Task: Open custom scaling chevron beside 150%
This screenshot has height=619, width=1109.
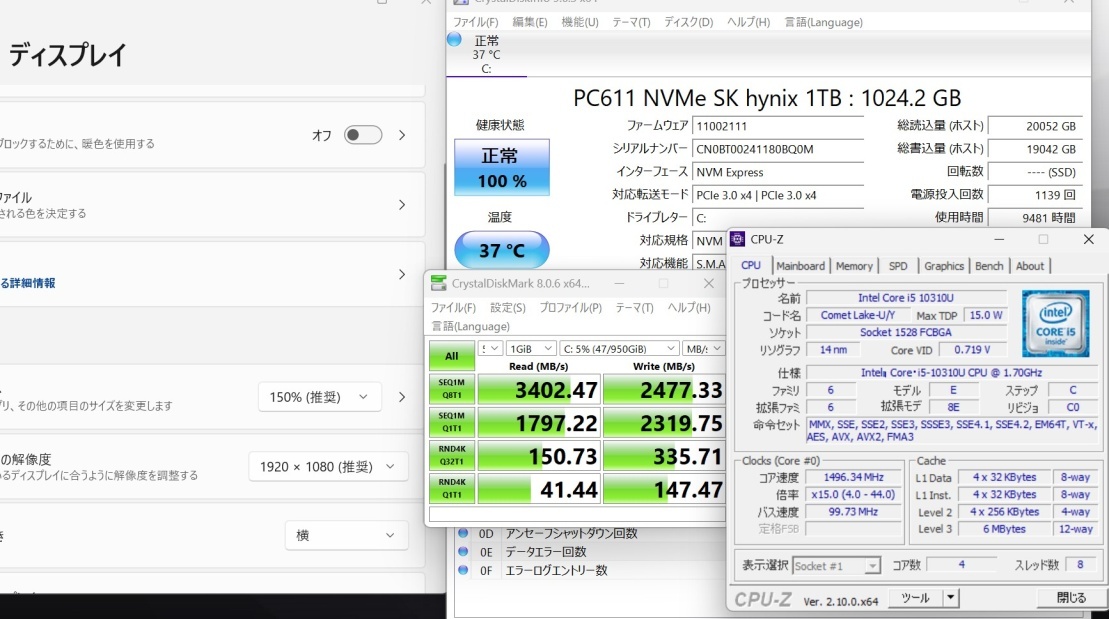Action: [402, 397]
